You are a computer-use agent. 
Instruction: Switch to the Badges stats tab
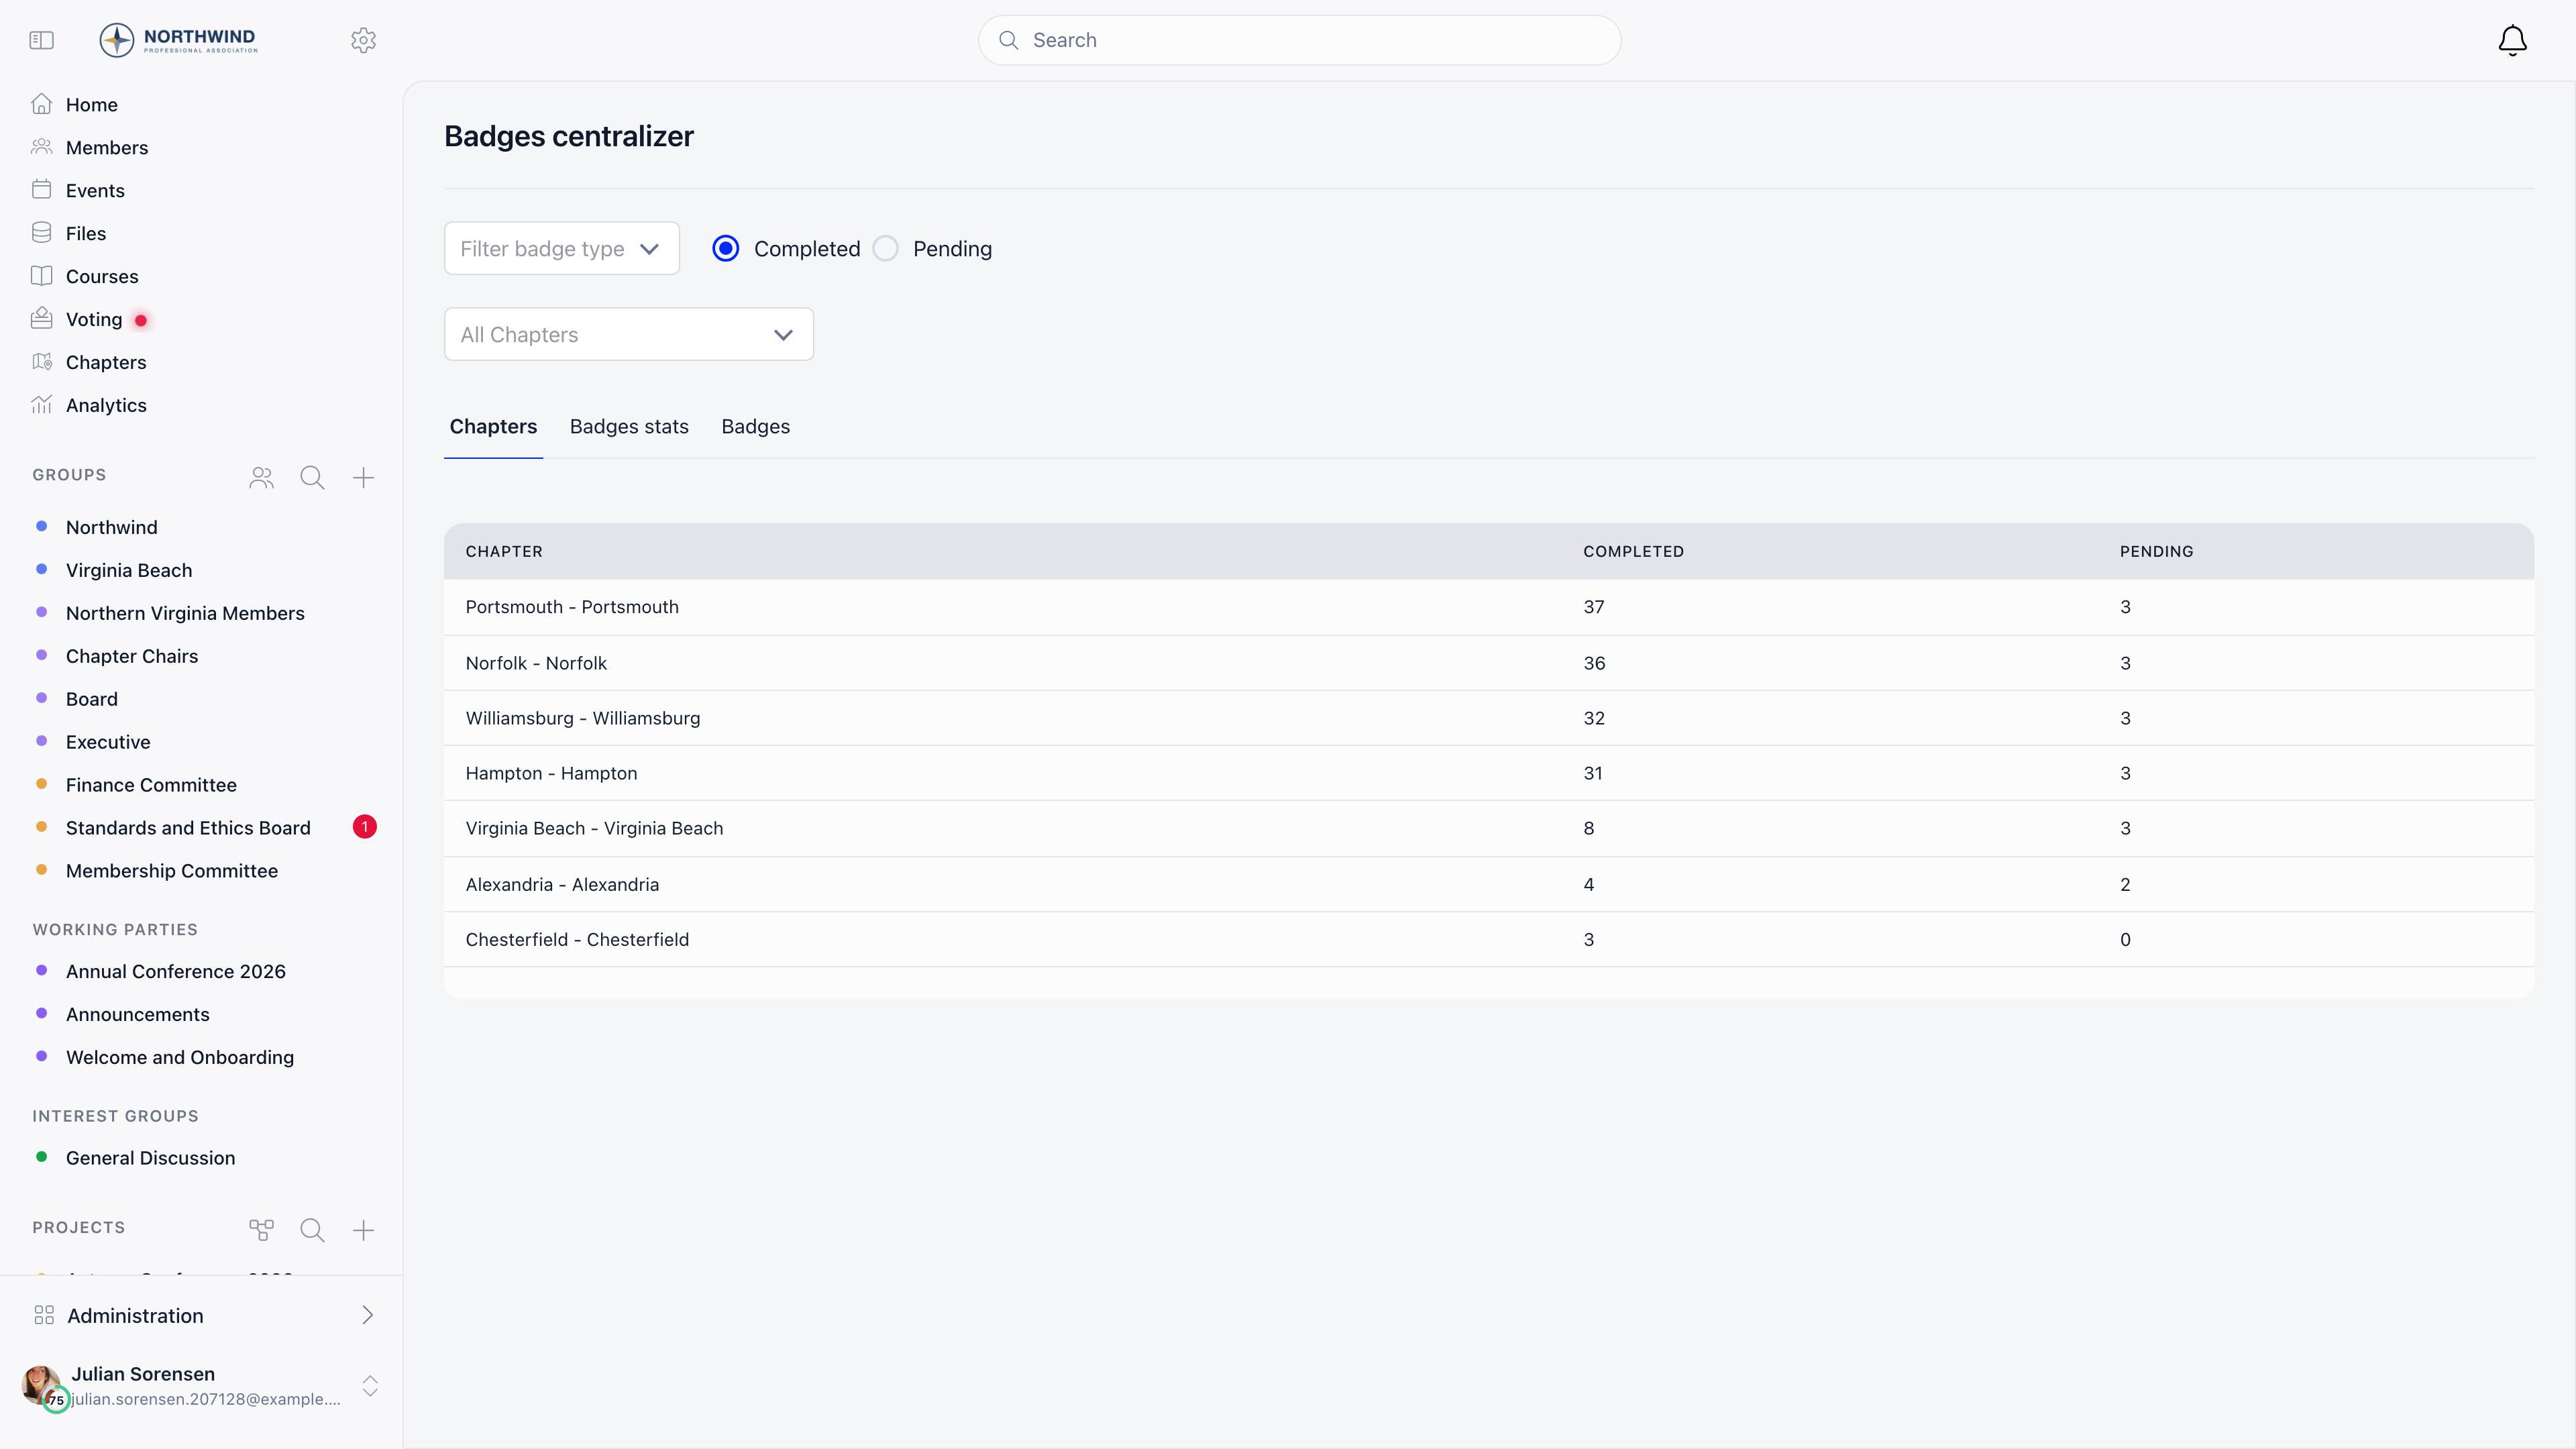tap(629, 427)
